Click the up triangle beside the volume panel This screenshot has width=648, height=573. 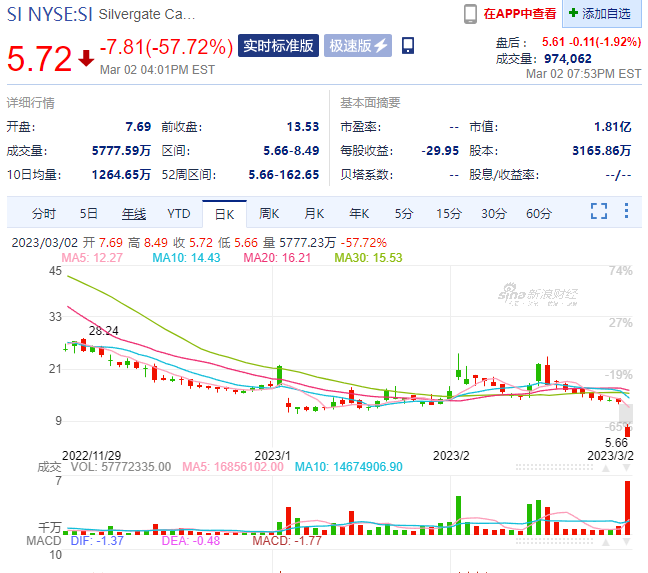click(x=606, y=468)
